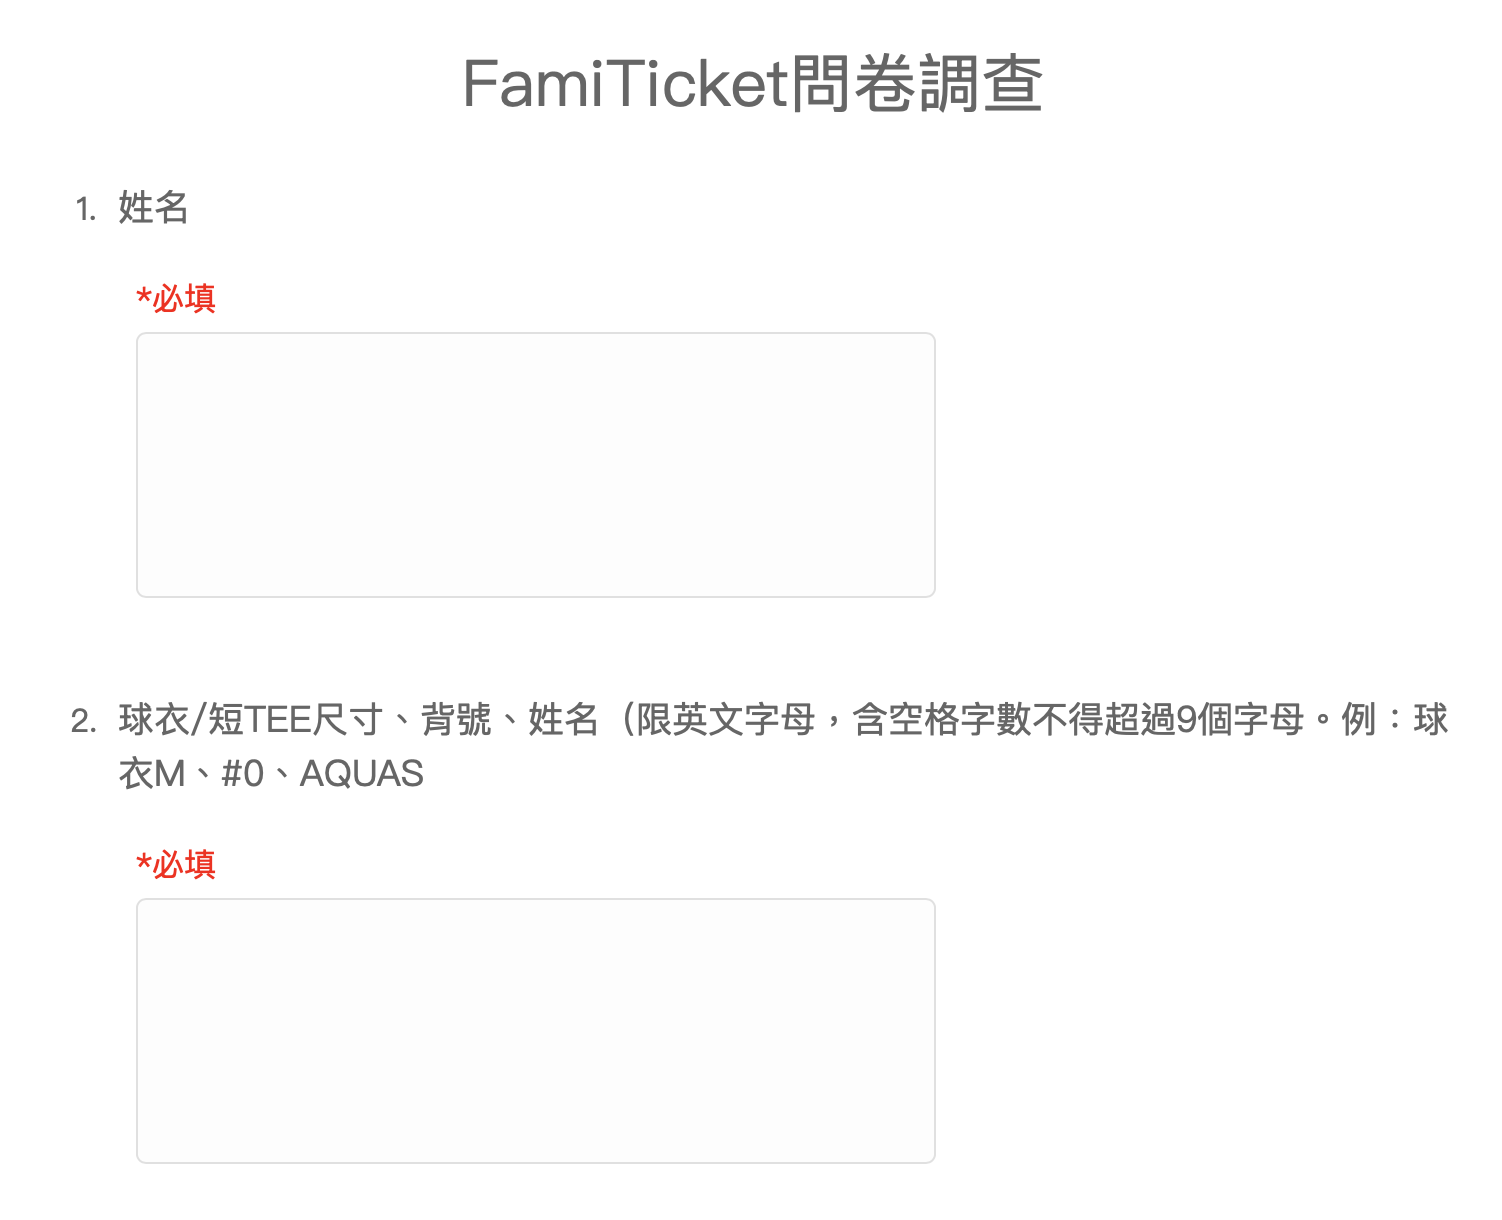This screenshot has height=1220, width=1502.
Task: Click the question number 2.
Action: tap(84, 722)
